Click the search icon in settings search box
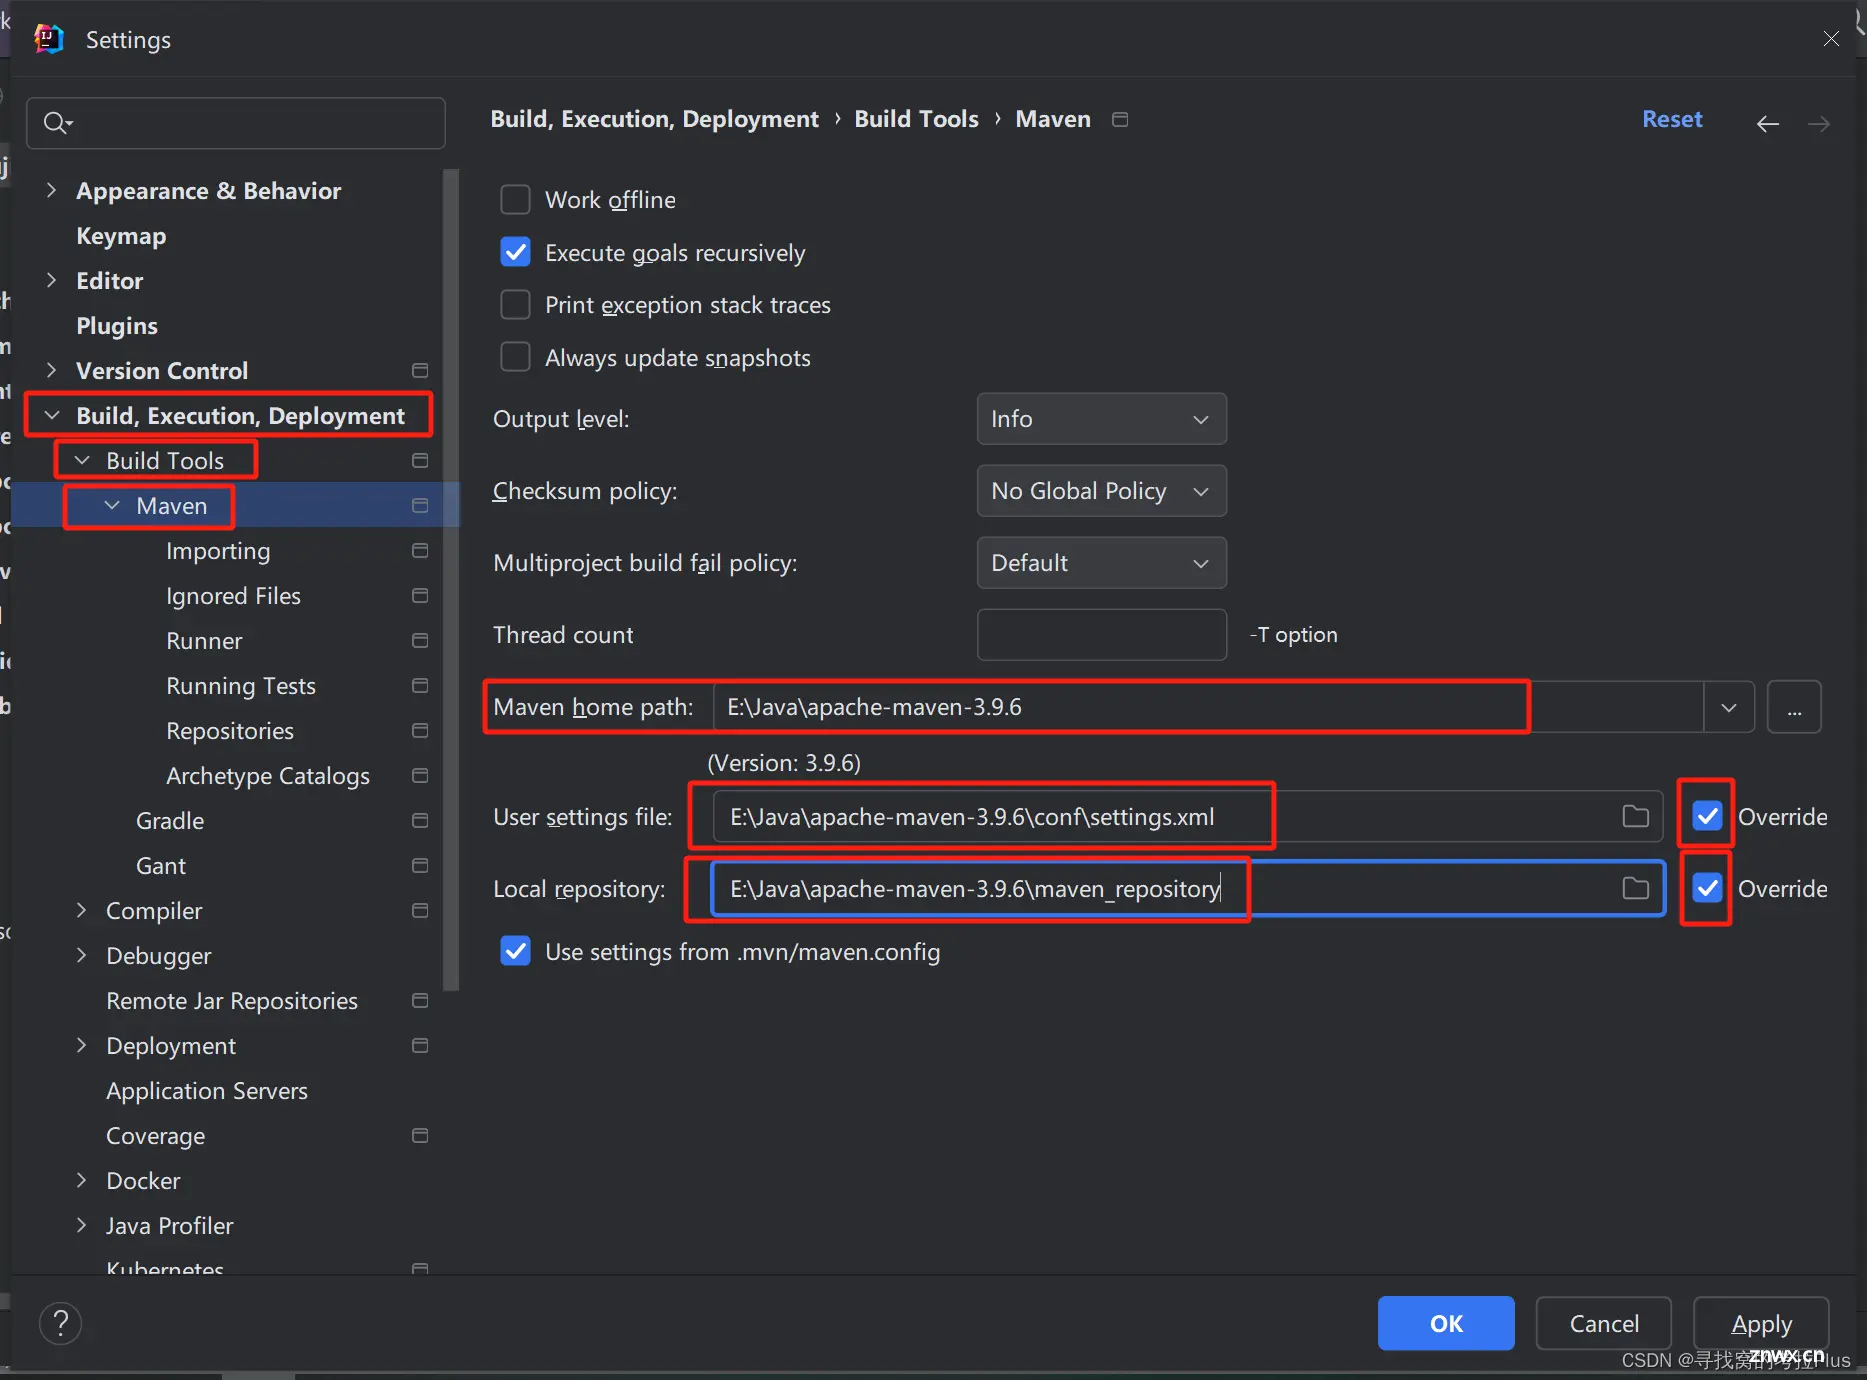The image size is (1867, 1380). coord(57,123)
